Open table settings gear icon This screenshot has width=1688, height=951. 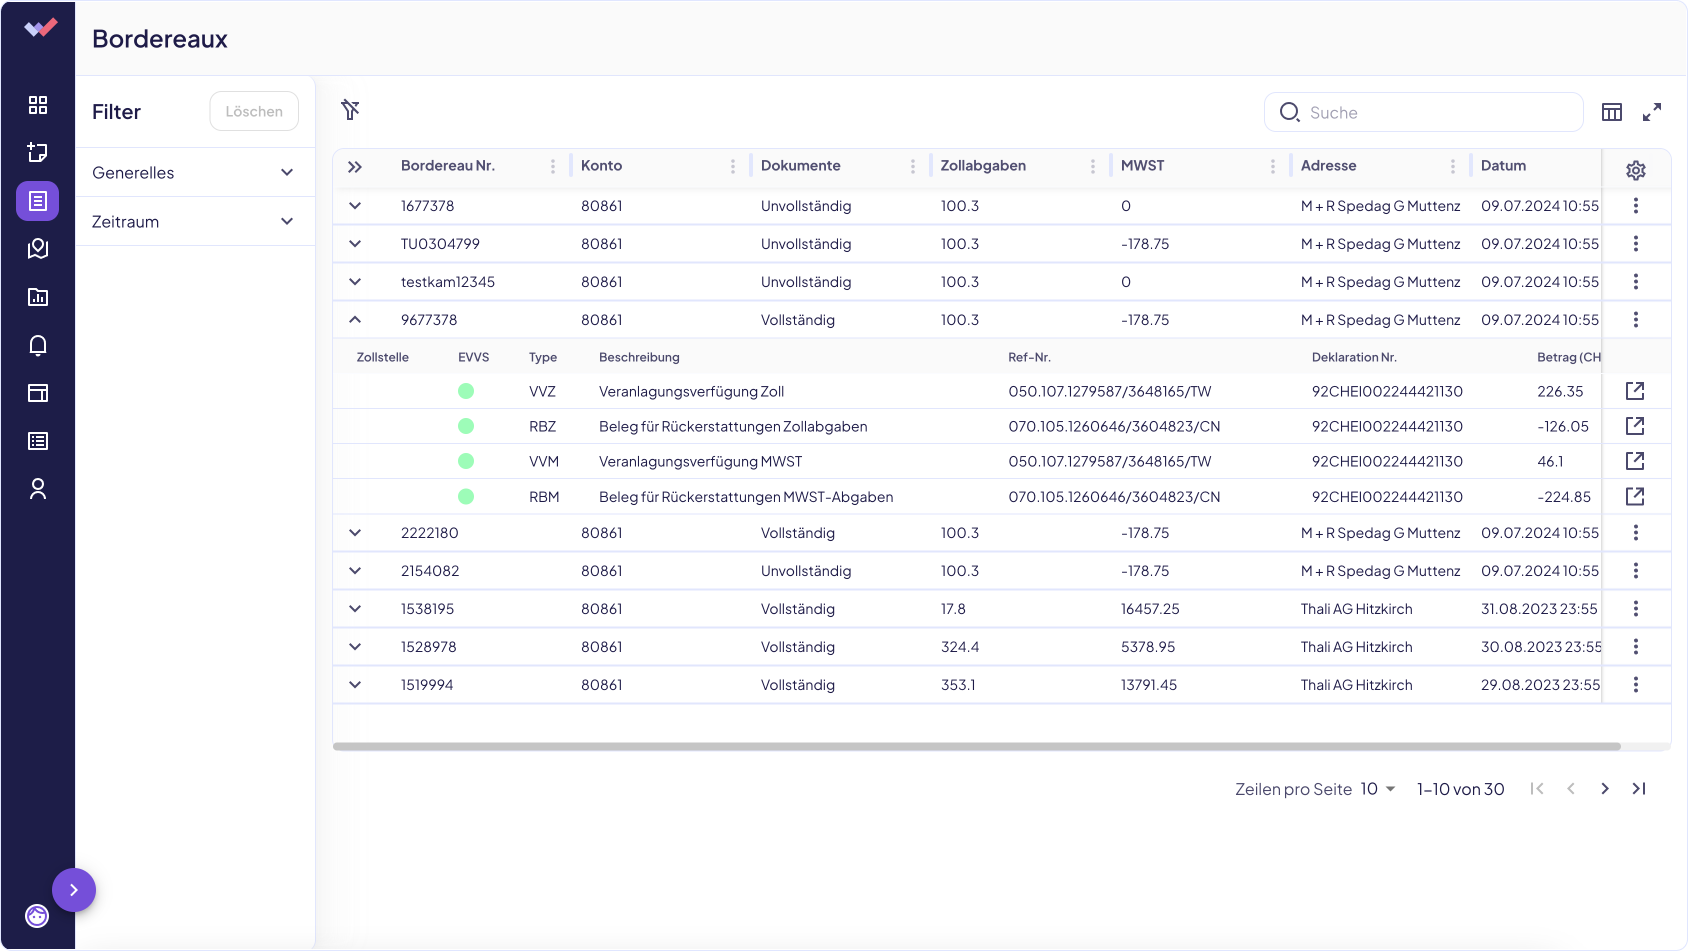[x=1636, y=171]
